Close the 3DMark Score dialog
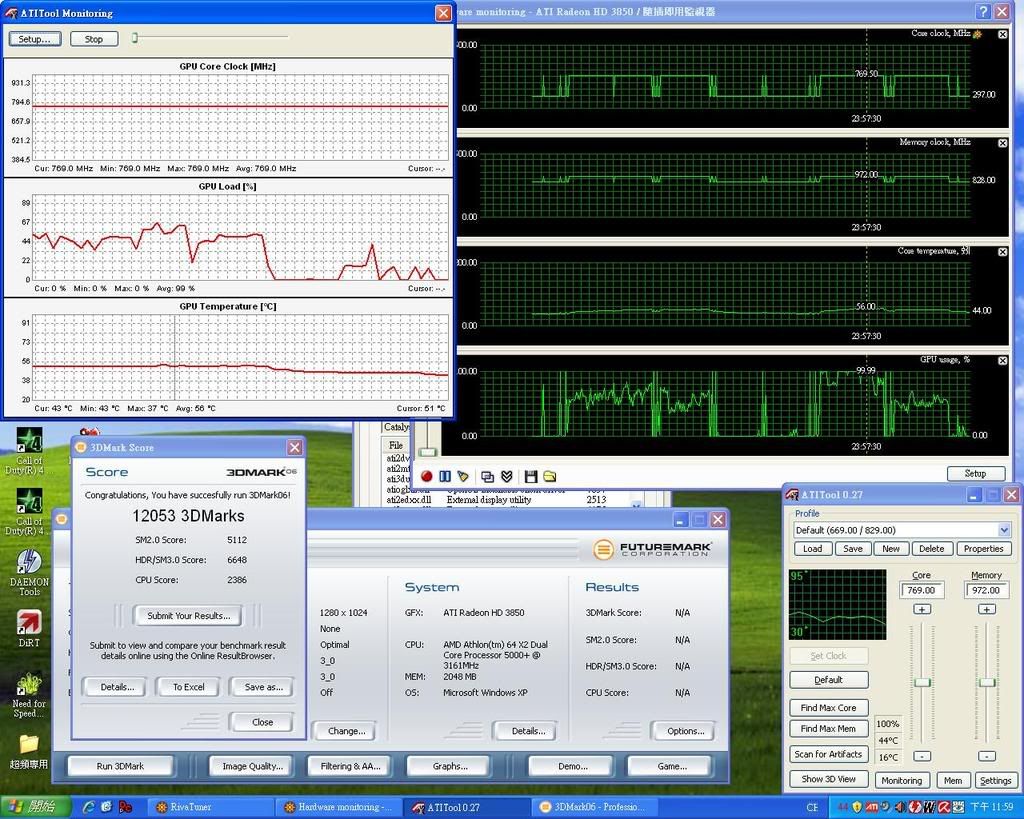Screen dimensions: 1024x819 [x=295, y=447]
